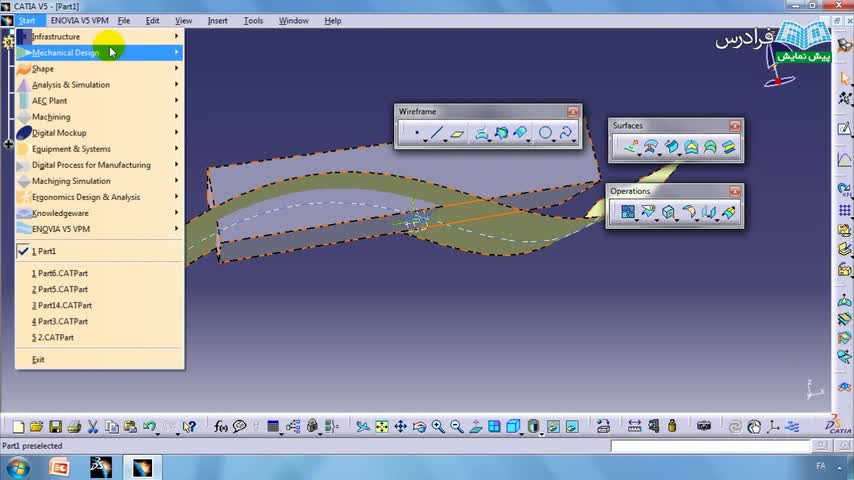Select the Plane tool in Wireframe toolbar
This screenshot has width=854, height=480.
coord(457,133)
